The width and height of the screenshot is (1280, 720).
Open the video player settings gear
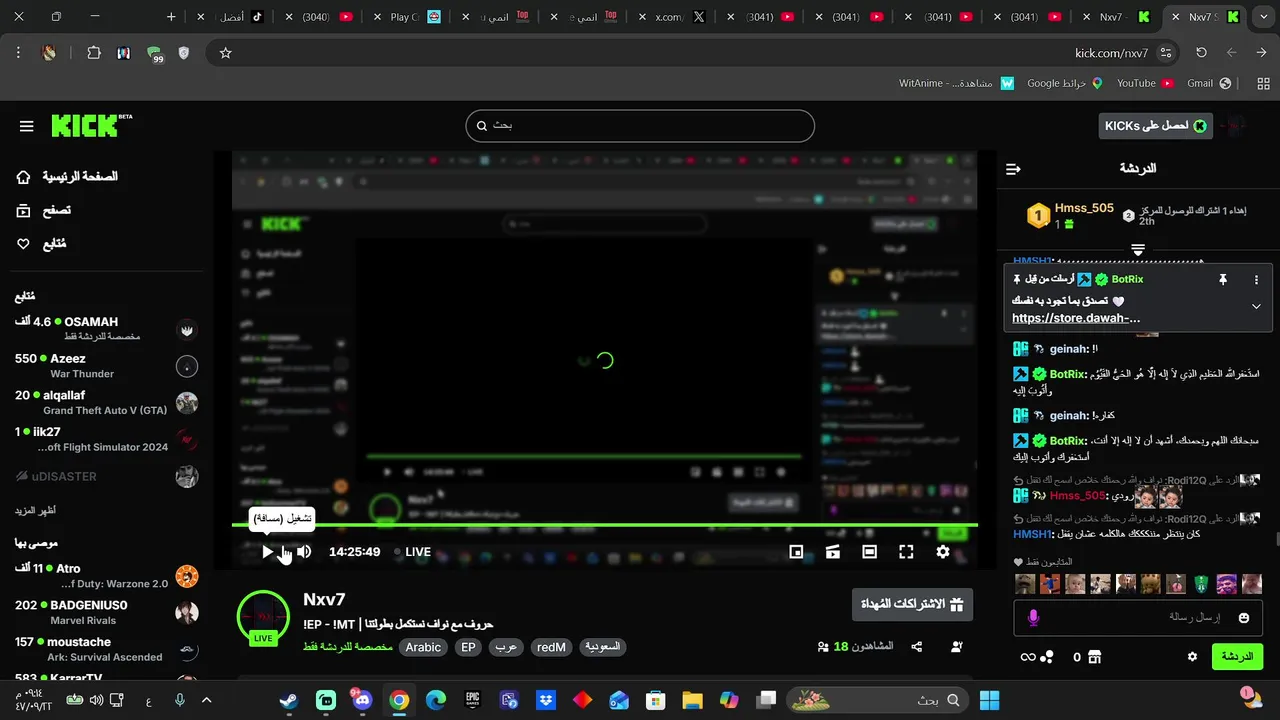[x=943, y=551]
